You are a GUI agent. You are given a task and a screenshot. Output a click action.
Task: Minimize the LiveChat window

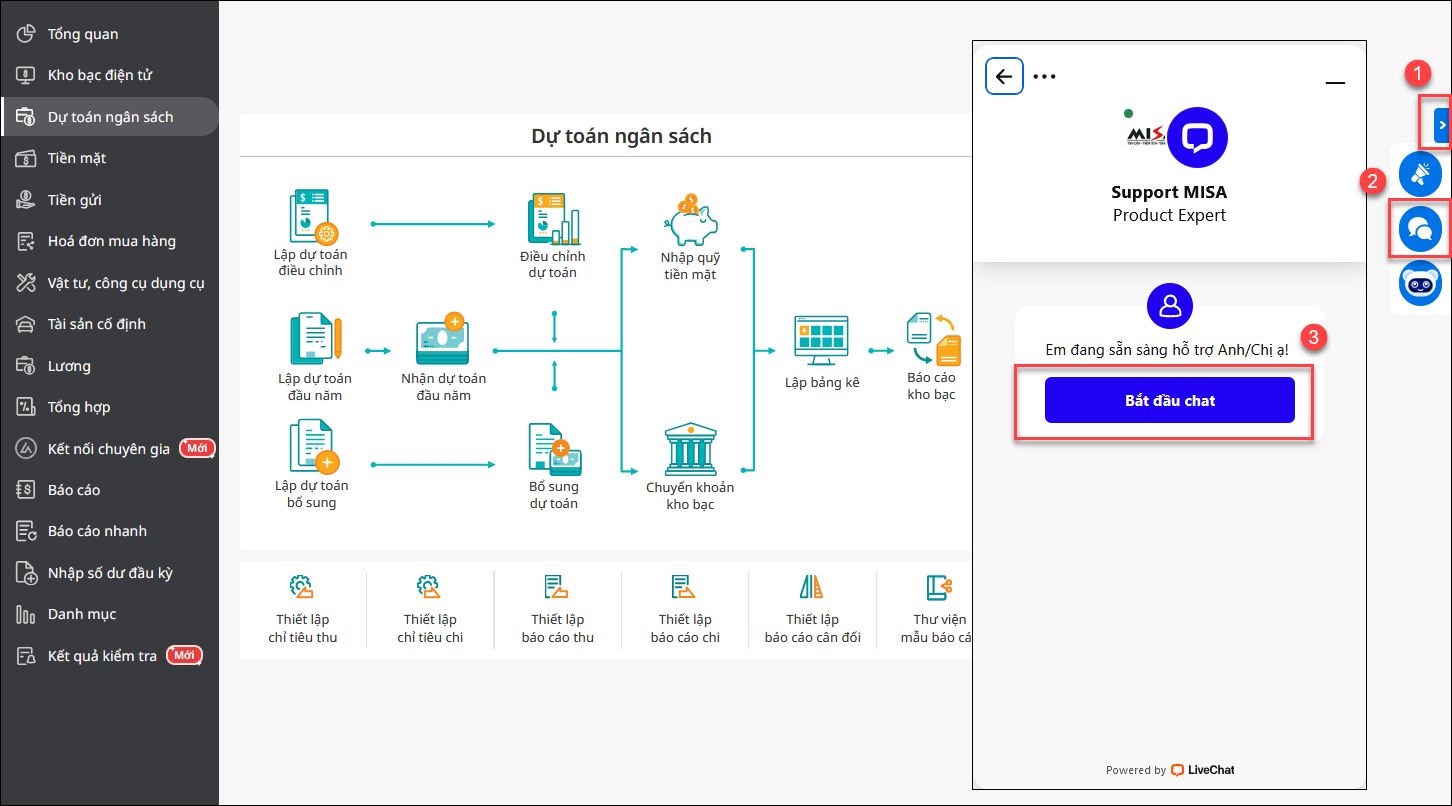point(1335,84)
